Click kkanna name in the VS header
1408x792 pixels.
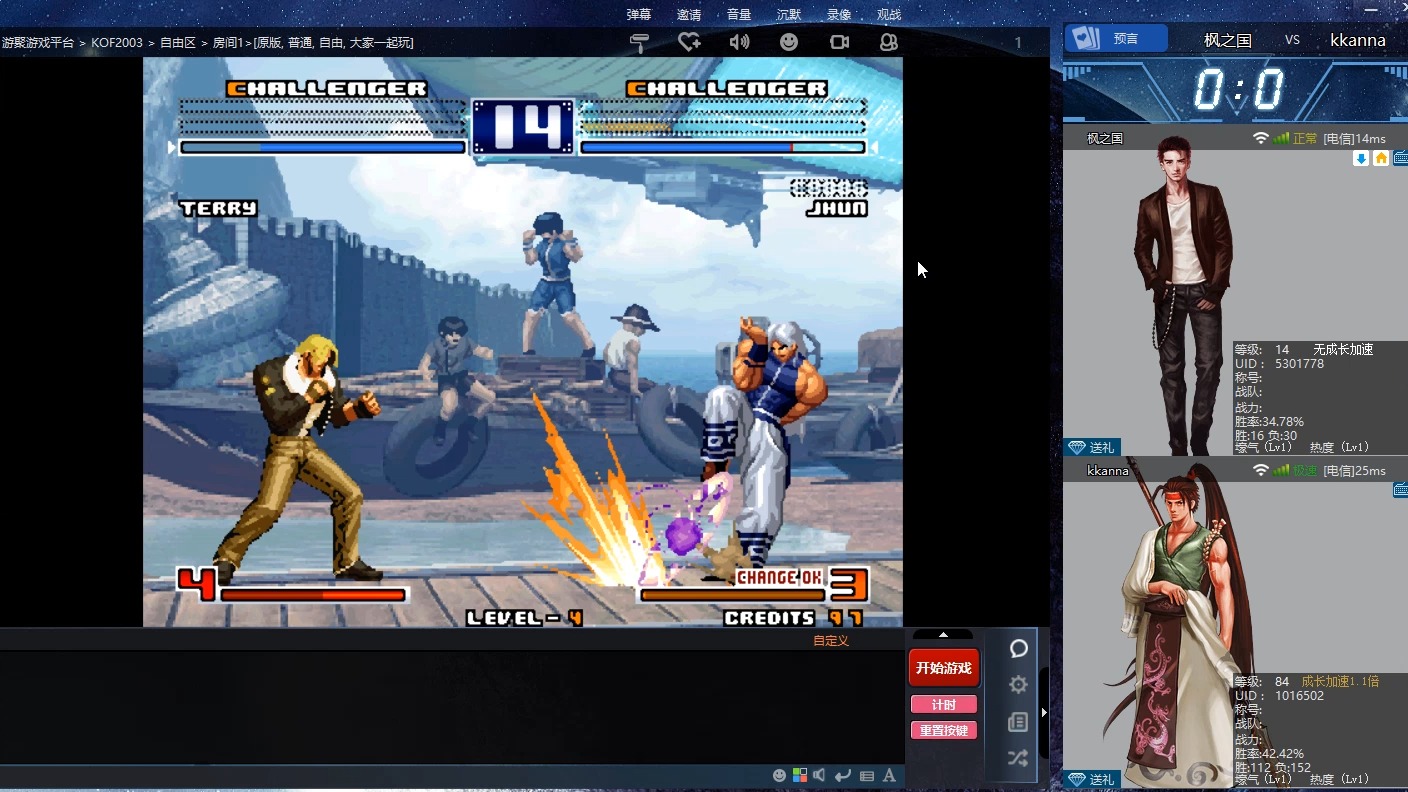pyautogui.click(x=1357, y=40)
